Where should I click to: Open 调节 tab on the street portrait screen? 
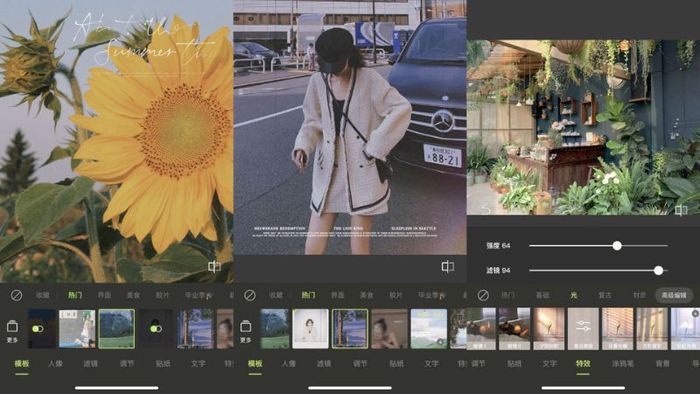360,364
